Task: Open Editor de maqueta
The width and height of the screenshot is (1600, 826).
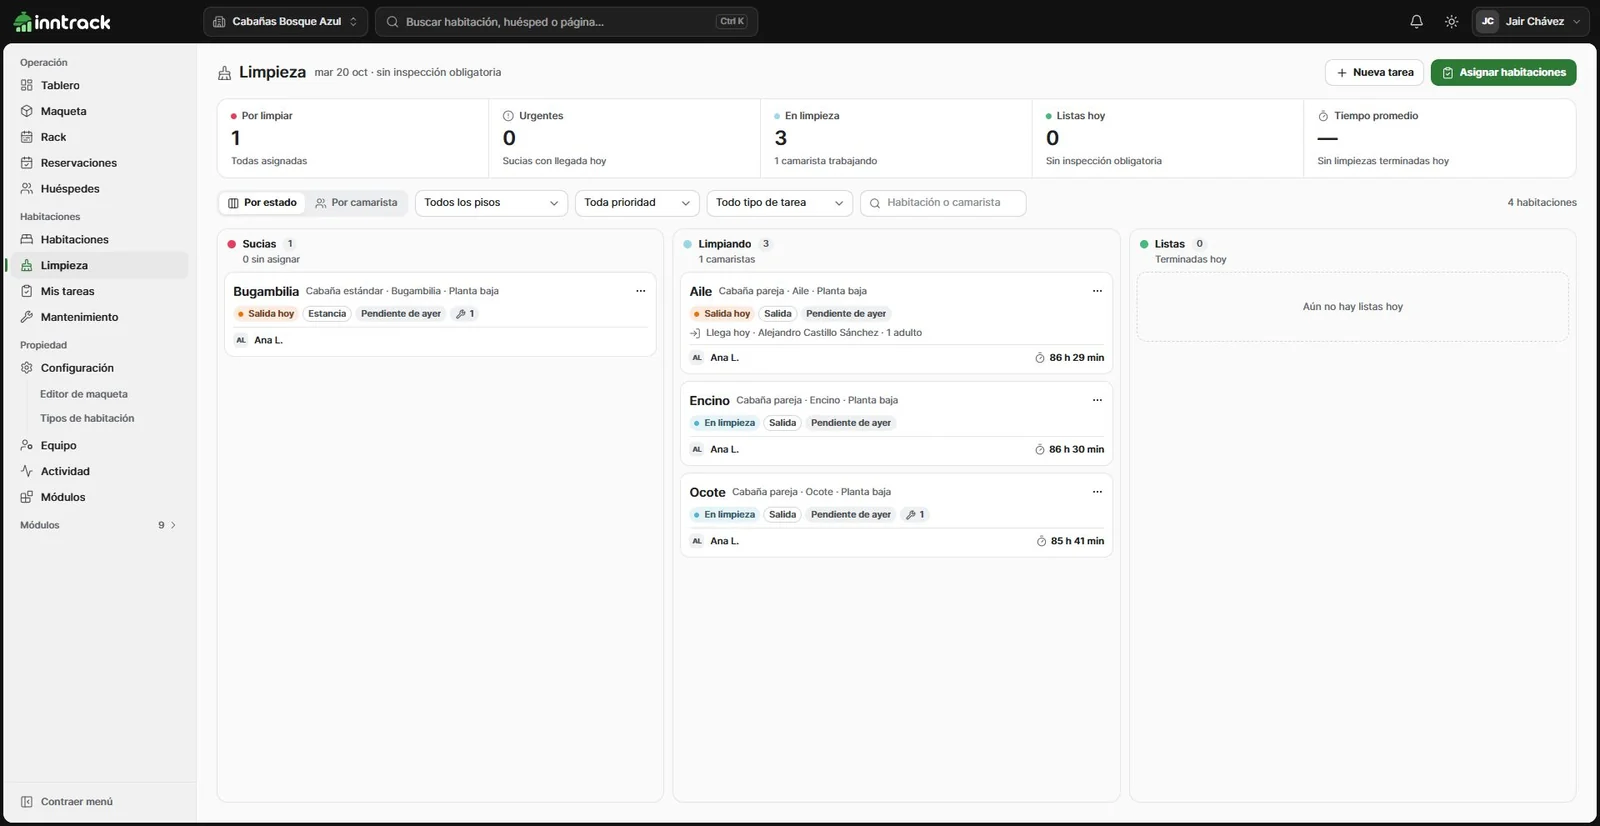Action: (x=84, y=394)
